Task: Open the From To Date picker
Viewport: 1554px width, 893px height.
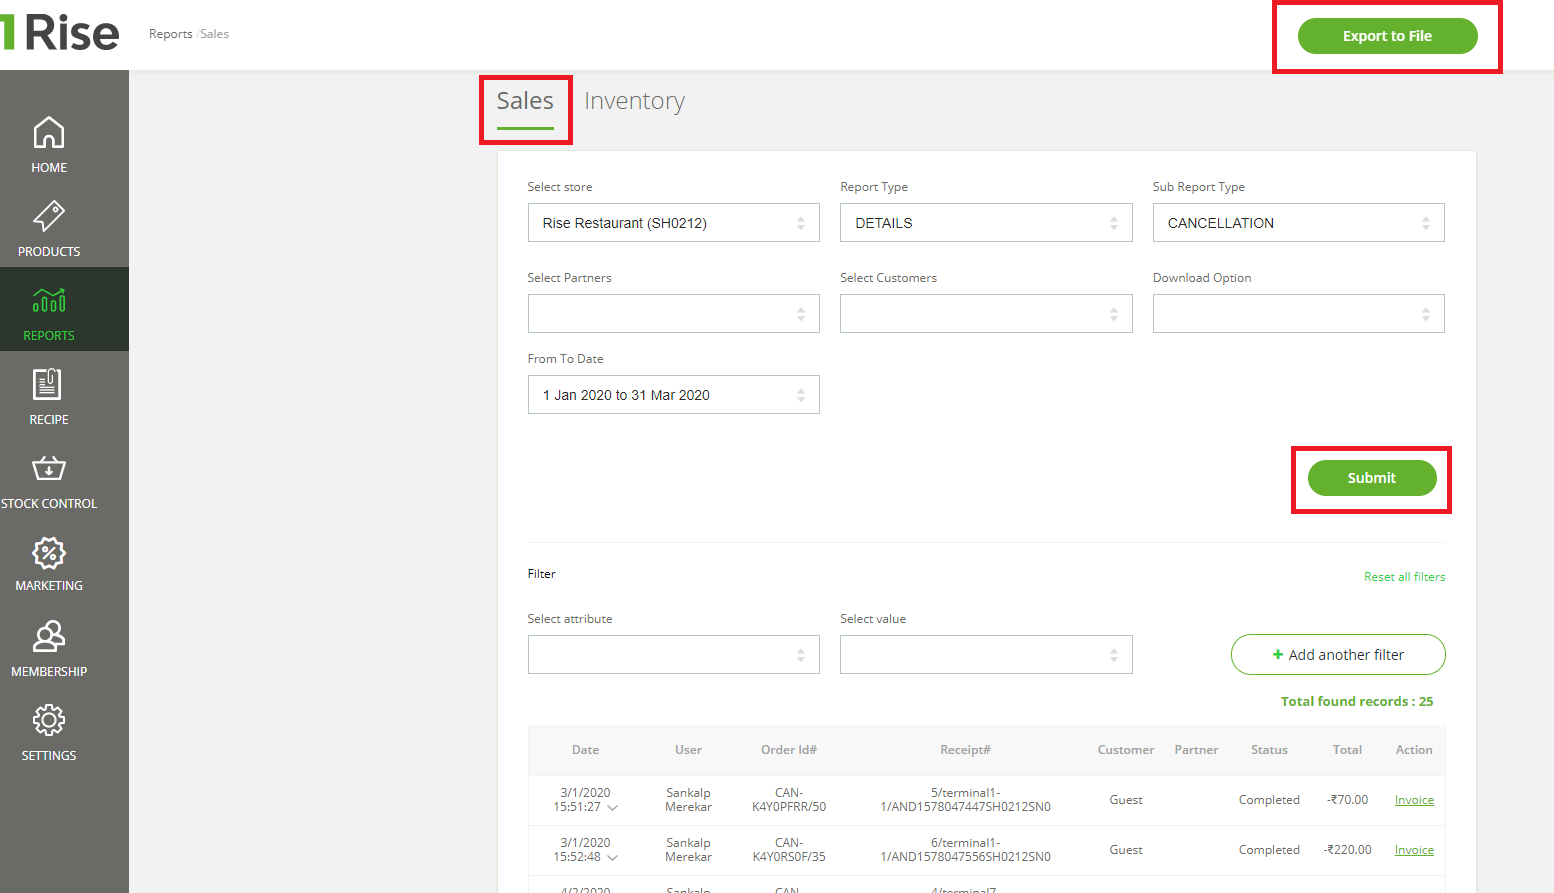Action: coord(674,395)
